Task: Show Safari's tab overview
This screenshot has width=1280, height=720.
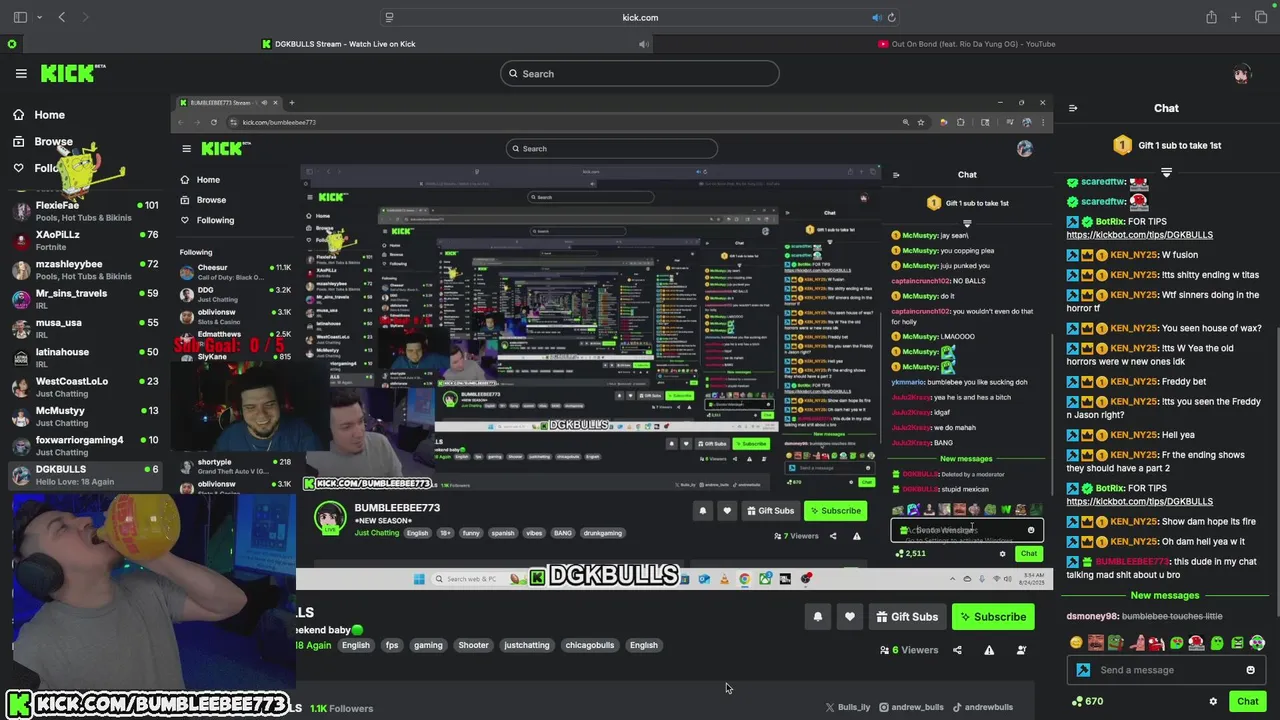Action: pyautogui.click(x=1261, y=17)
